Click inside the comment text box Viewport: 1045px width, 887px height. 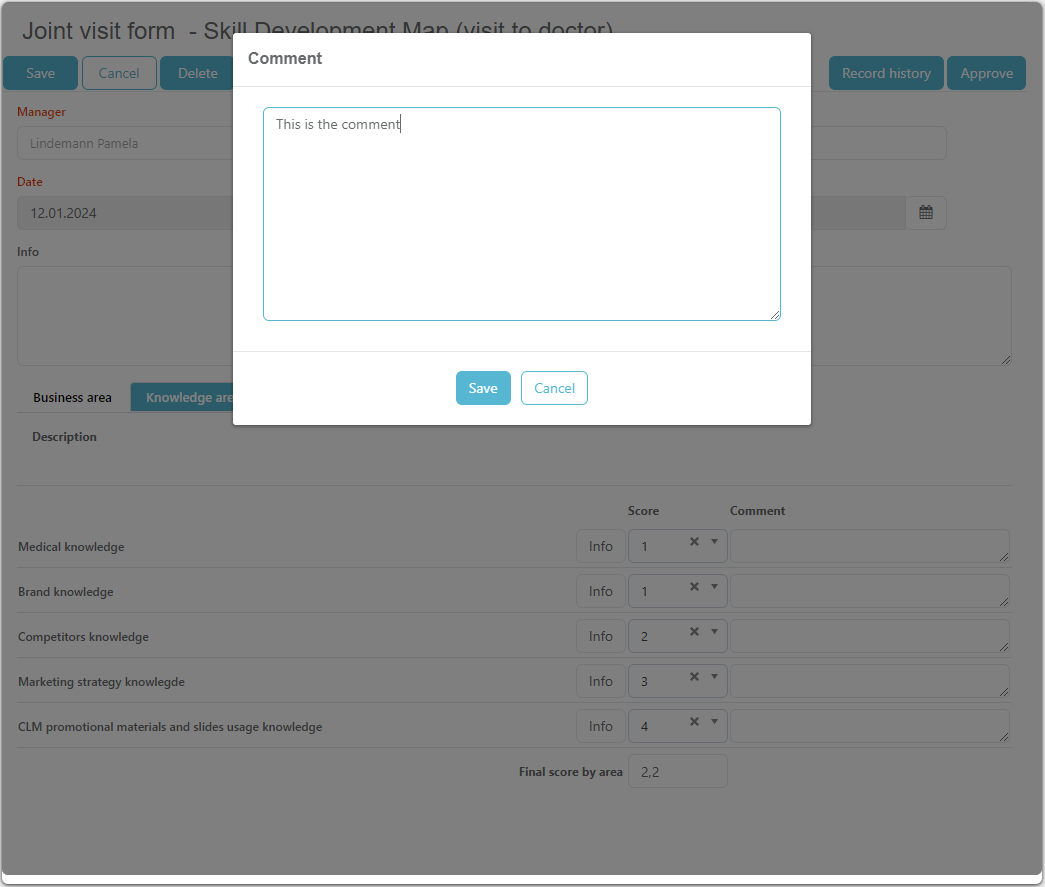click(x=521, y=214)
